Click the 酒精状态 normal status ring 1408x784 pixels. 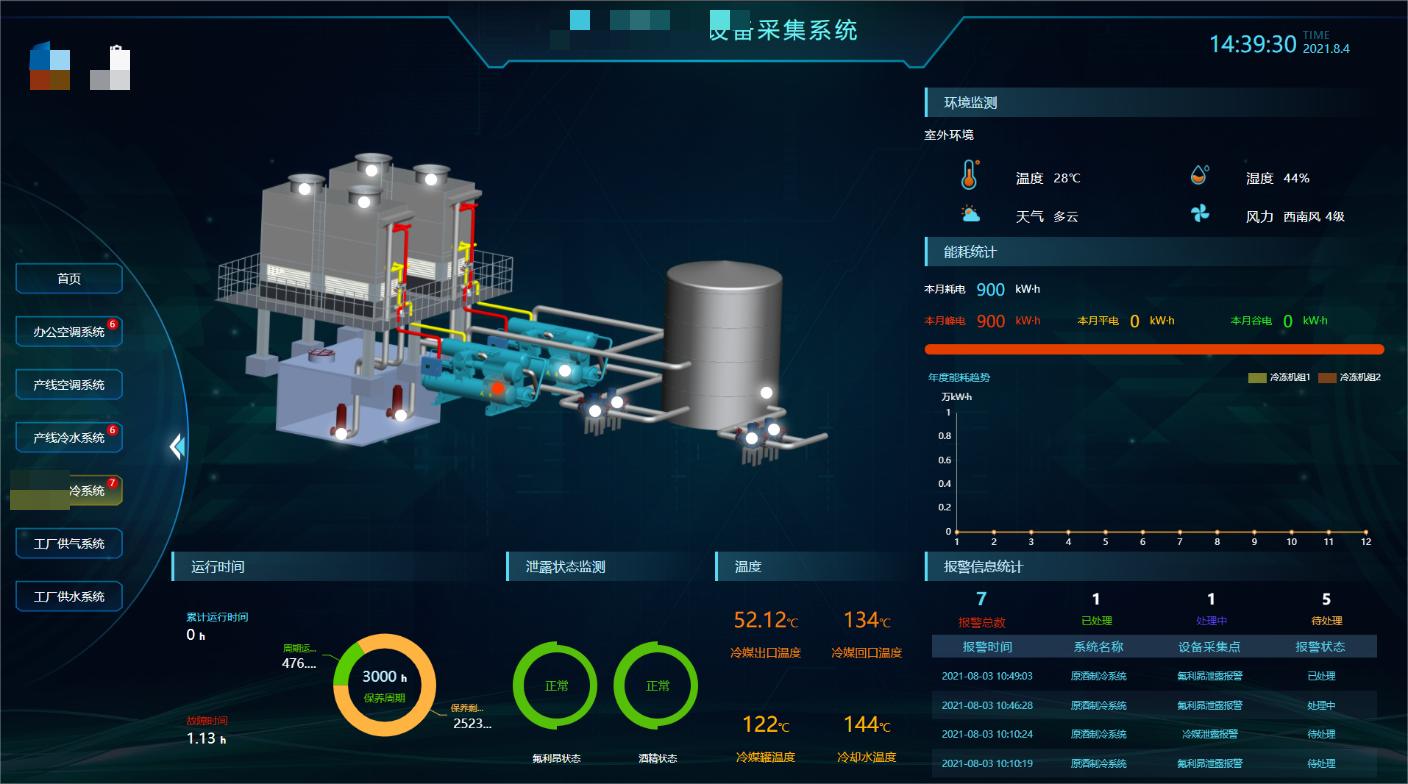656,686
